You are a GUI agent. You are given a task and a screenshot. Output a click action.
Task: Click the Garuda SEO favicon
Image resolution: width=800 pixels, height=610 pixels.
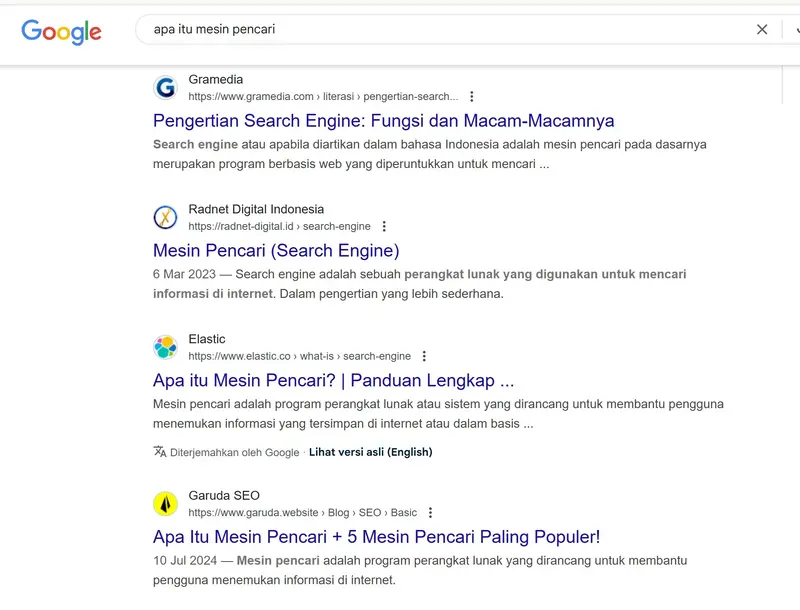click(165, 504)
